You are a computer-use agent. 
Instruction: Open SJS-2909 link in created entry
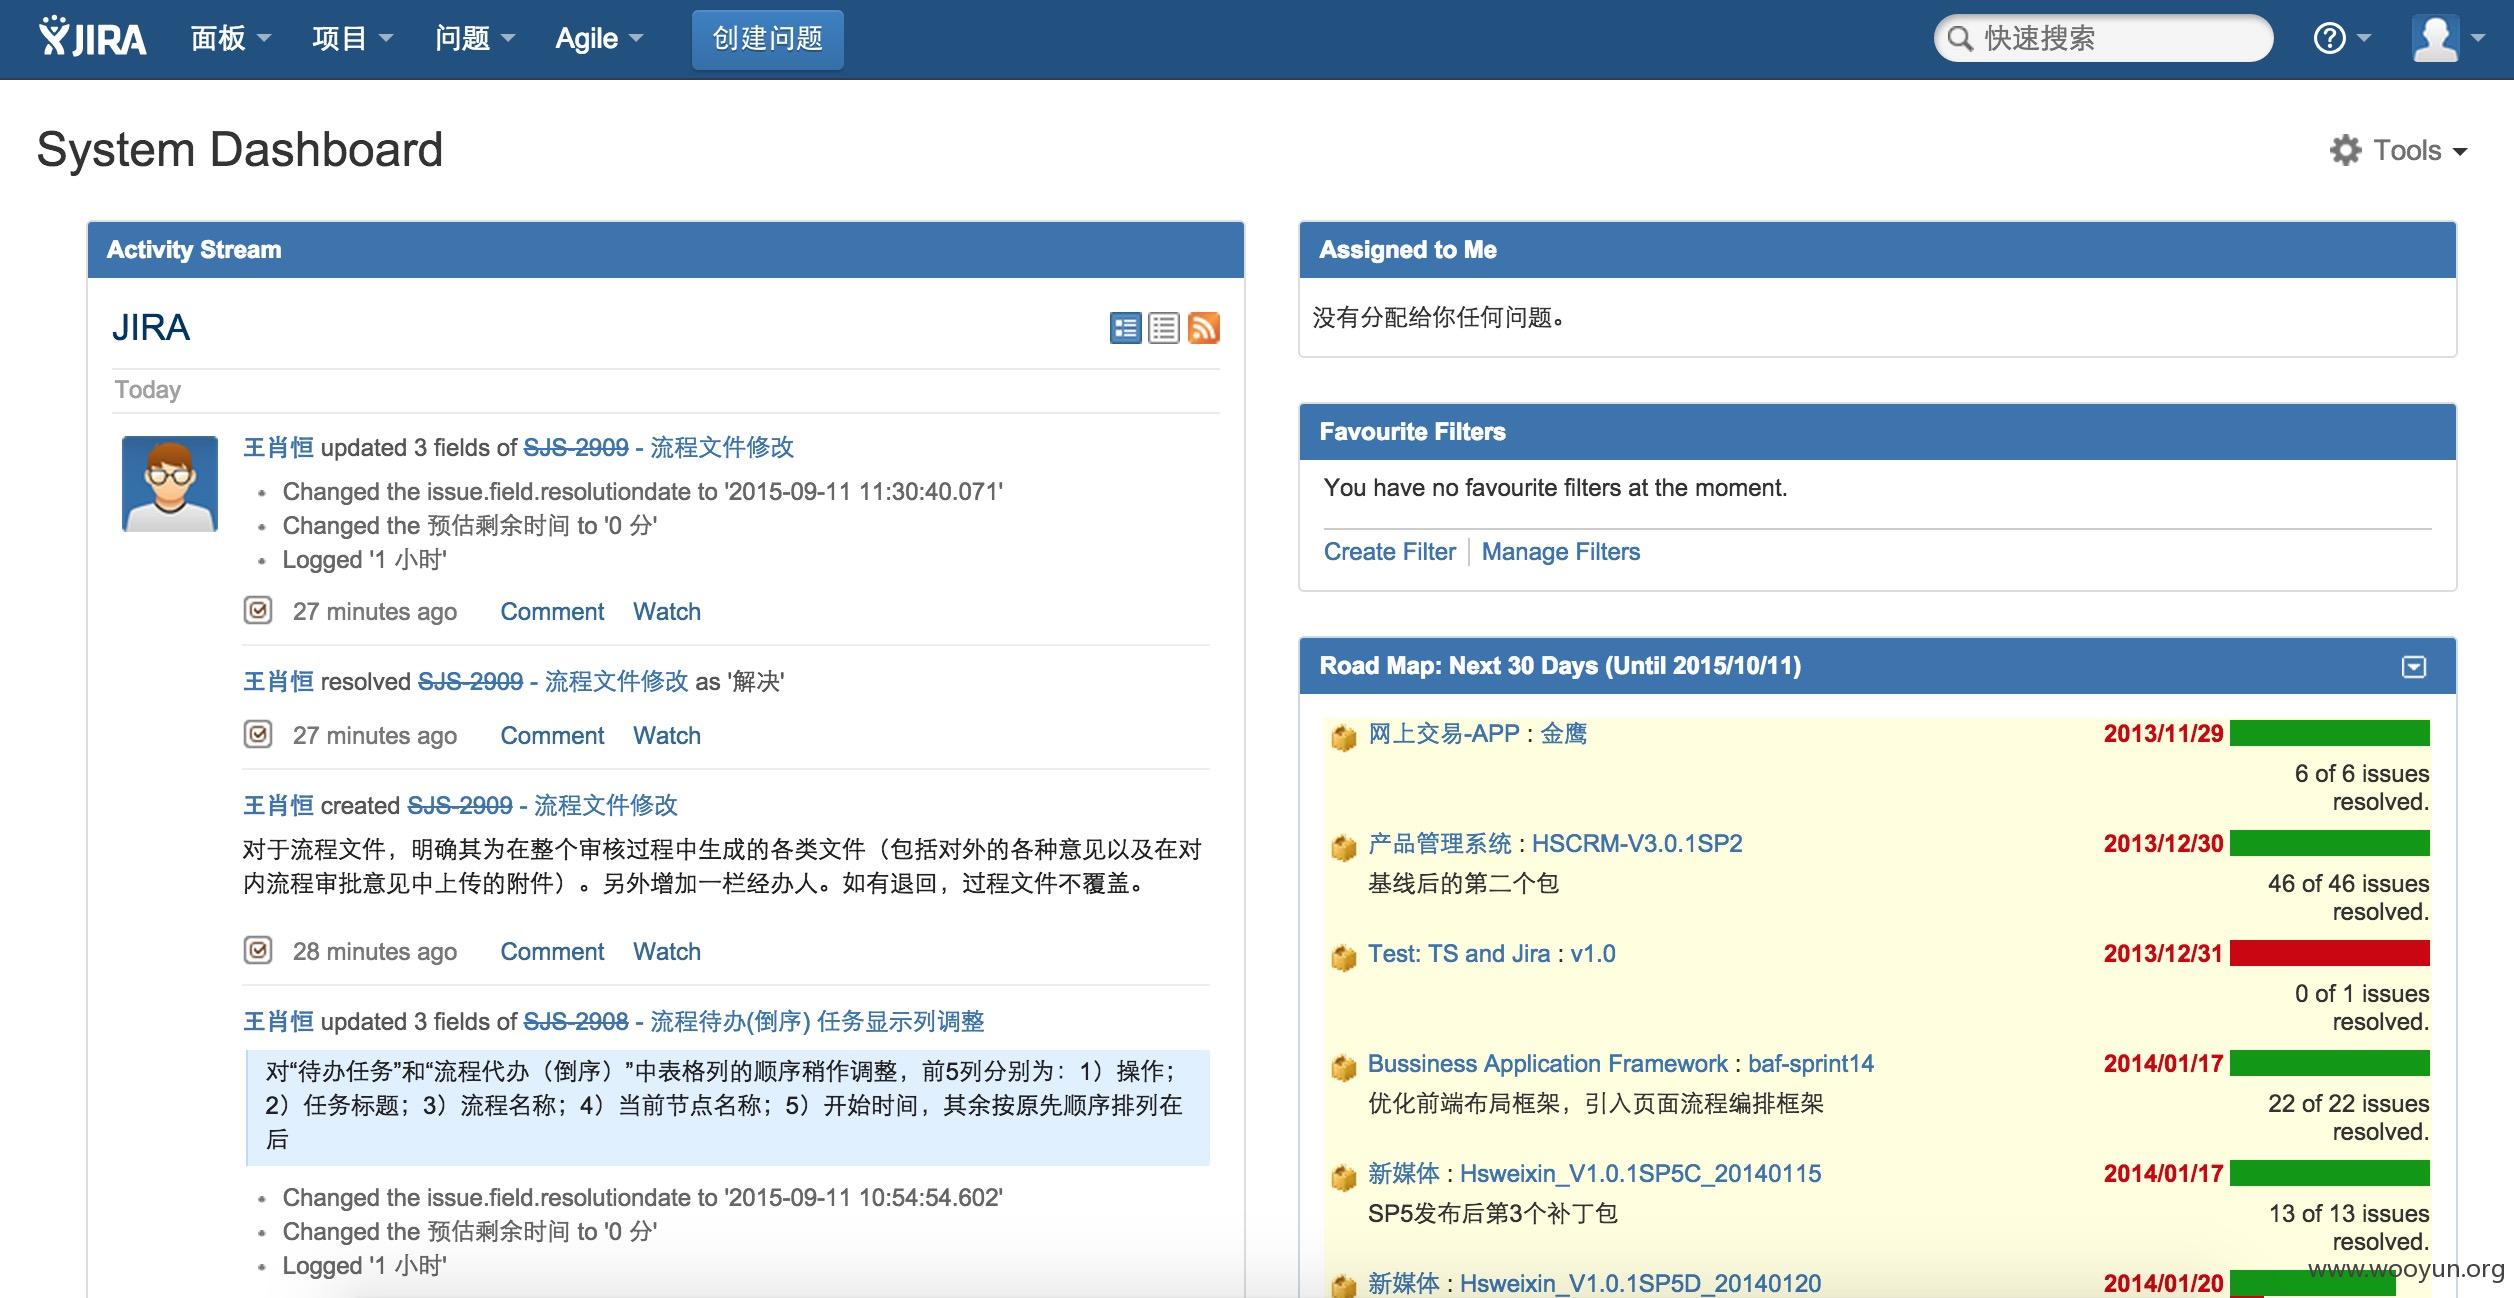460,805
